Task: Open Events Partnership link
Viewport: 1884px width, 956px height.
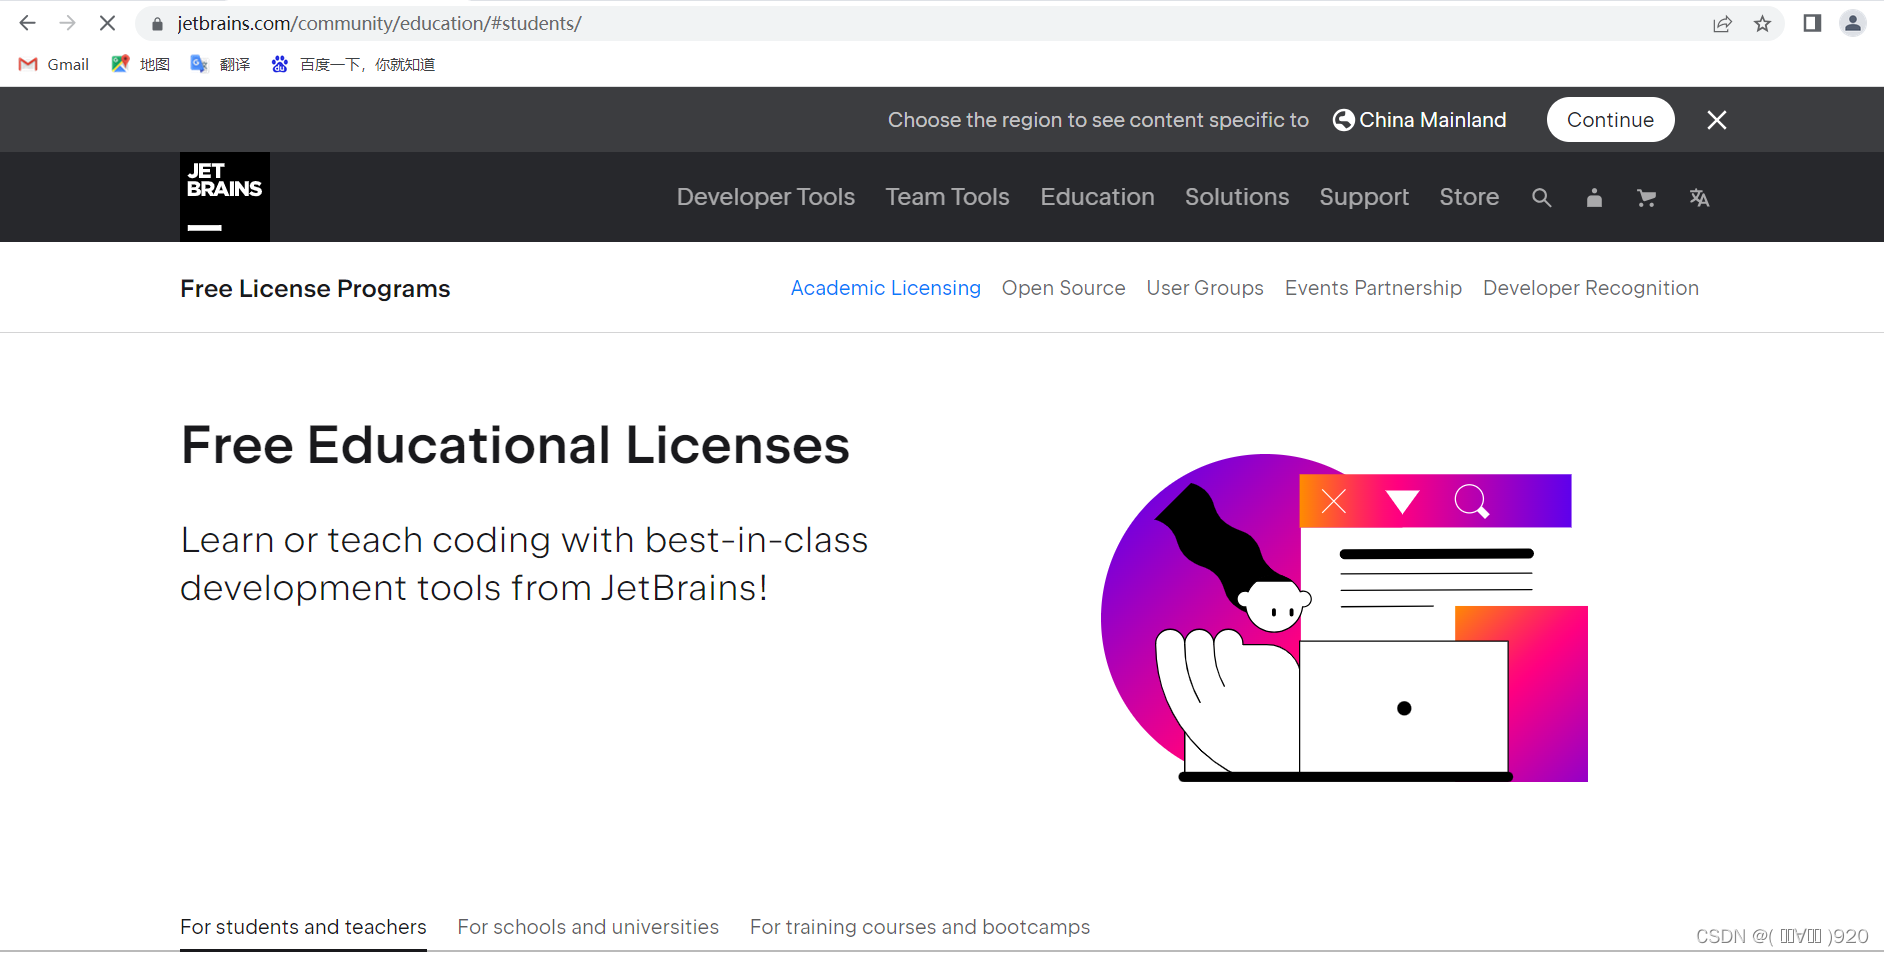Action: pos(1373,288)
